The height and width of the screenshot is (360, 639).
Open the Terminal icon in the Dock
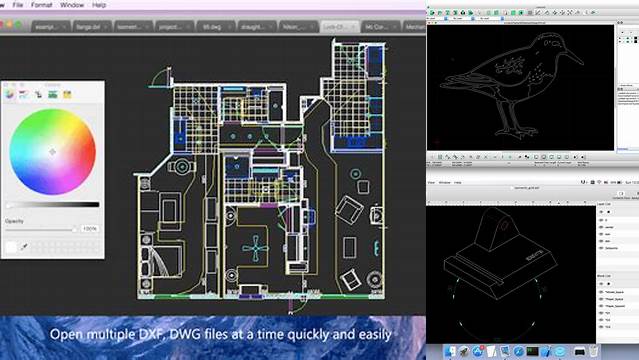(532, 351)
